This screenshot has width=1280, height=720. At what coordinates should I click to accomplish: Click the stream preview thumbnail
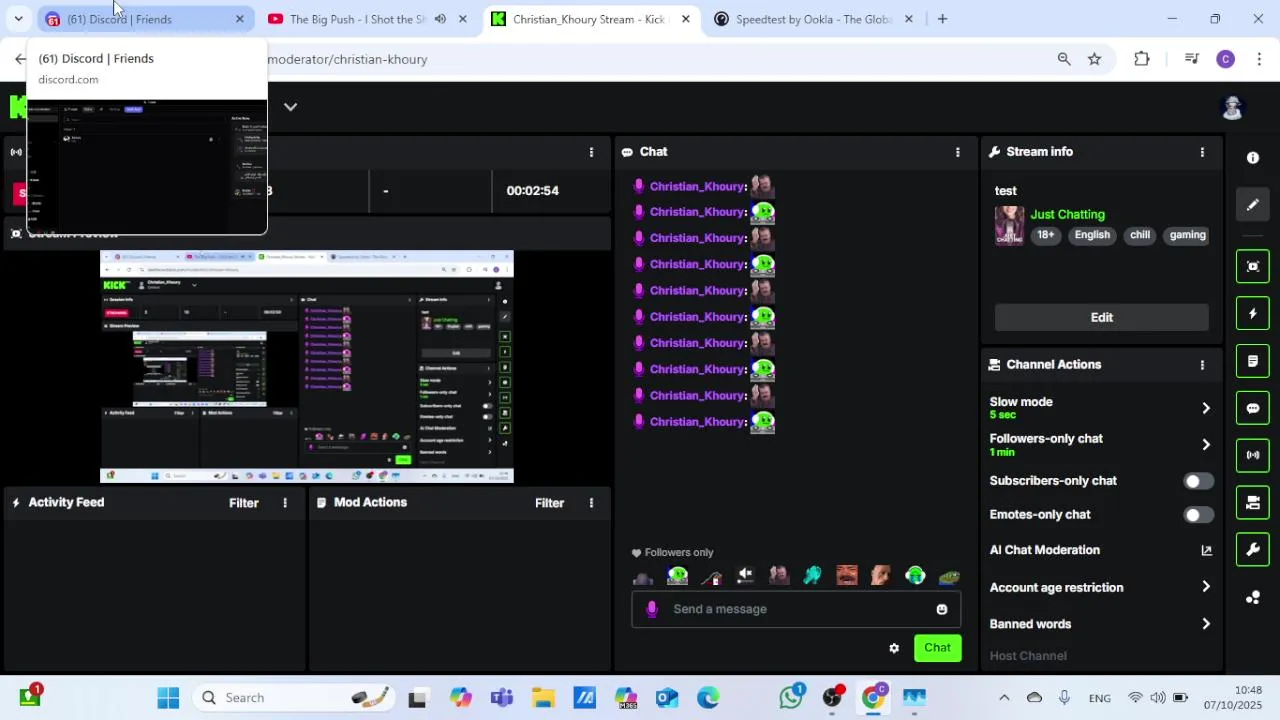[x=307, y=367]
